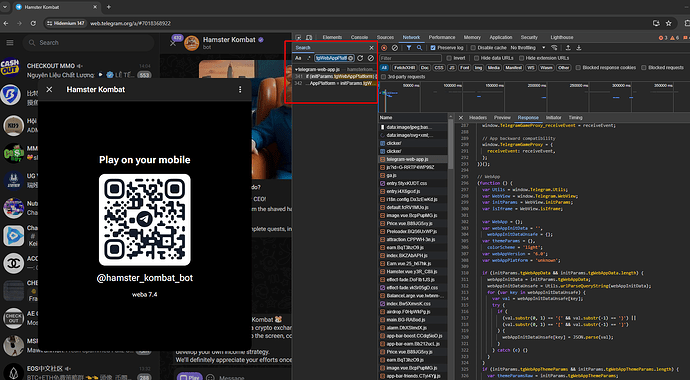This screenshot has height=380, width=690.
Task: Switch to the Timing tab
Action: (x=575, y=117)
